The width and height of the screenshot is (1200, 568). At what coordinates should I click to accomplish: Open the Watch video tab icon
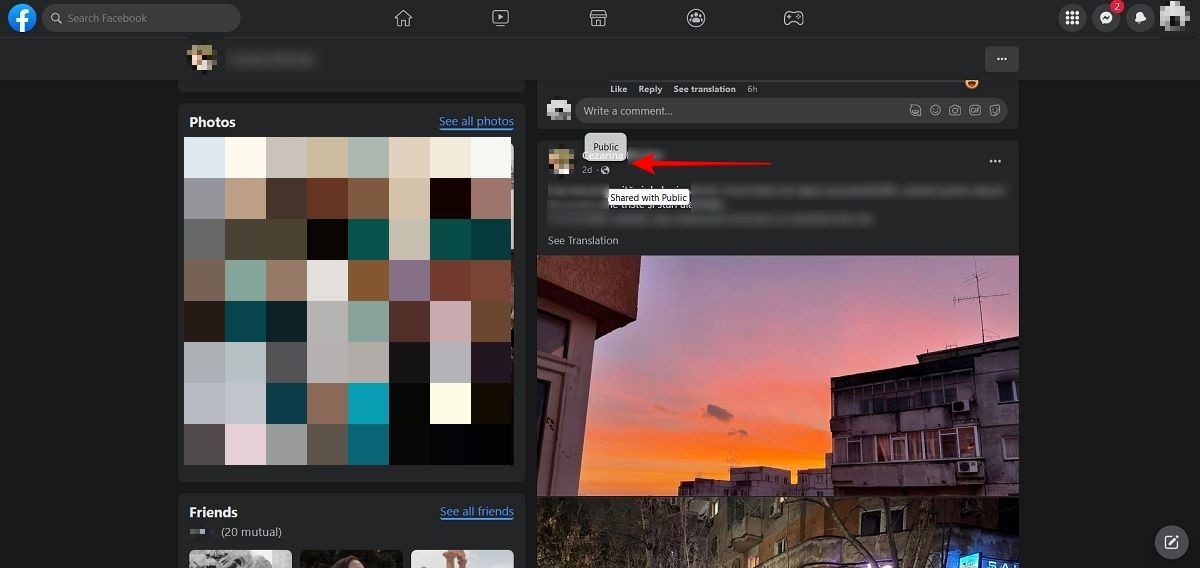(501, 18)
